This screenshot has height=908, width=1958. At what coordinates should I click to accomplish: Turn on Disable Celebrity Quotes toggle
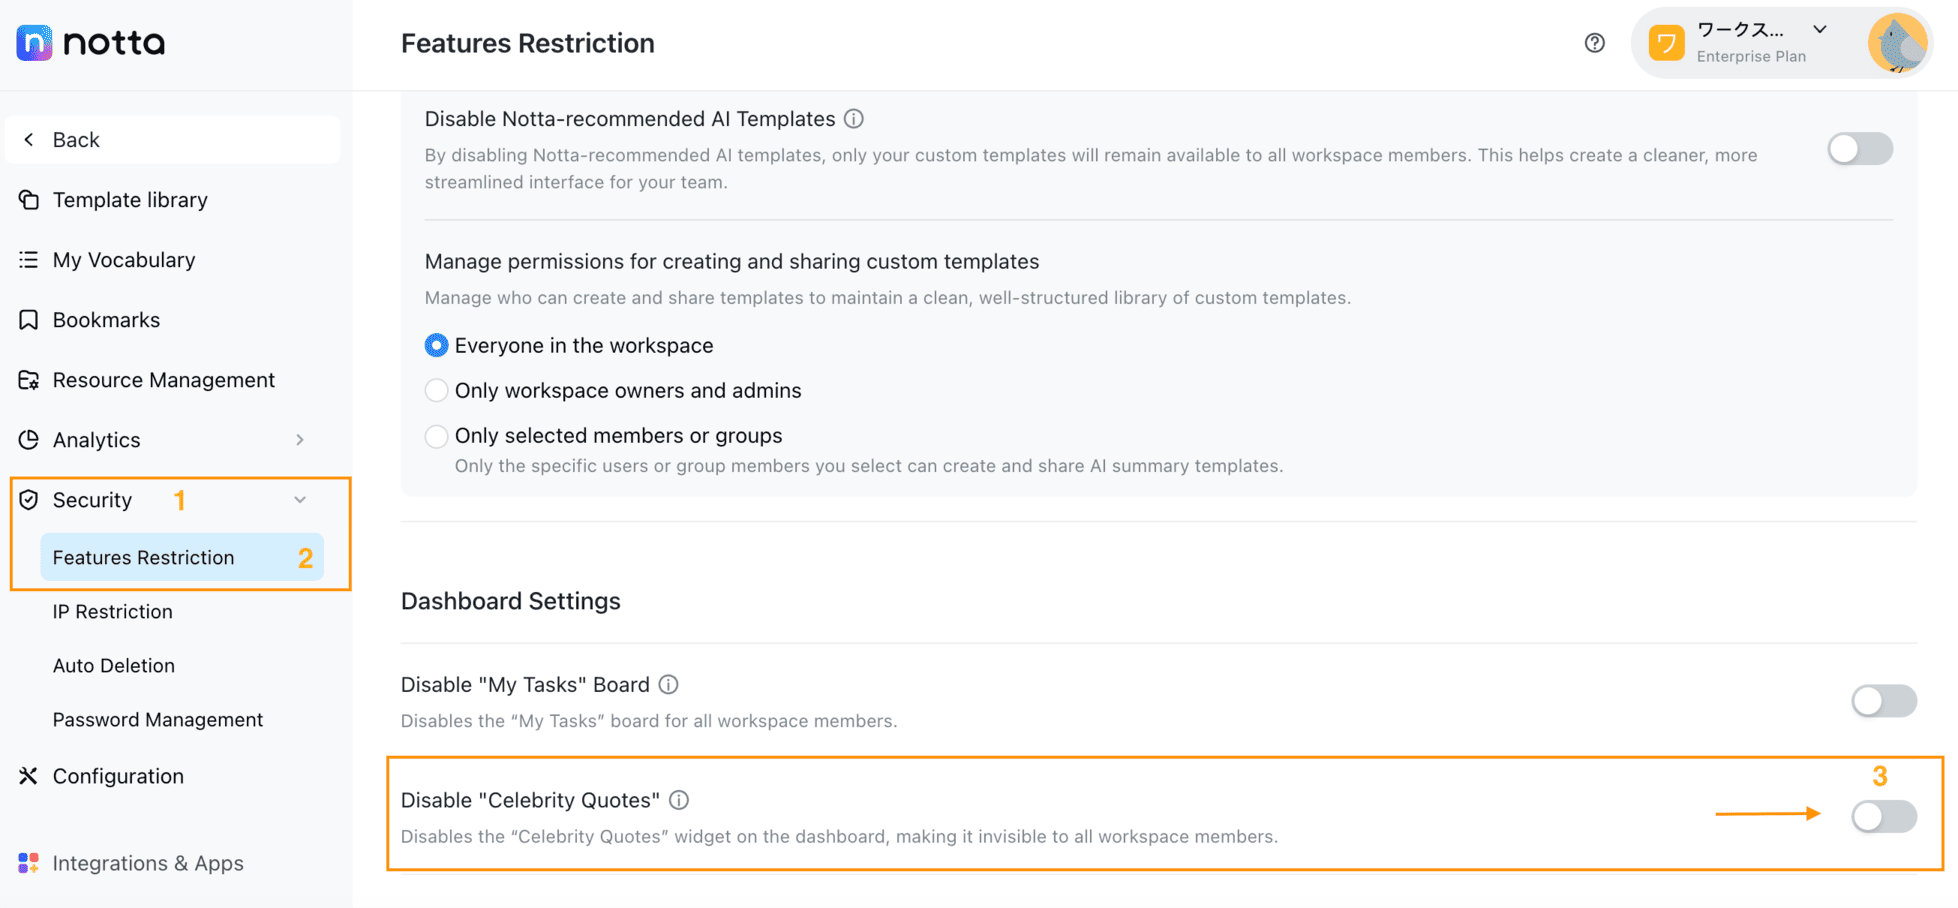(x=1884, y=816)
